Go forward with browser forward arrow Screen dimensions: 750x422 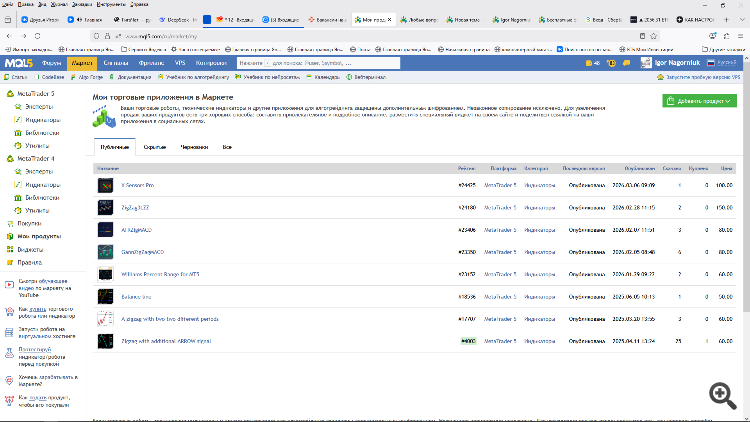(x=23, y=36)
